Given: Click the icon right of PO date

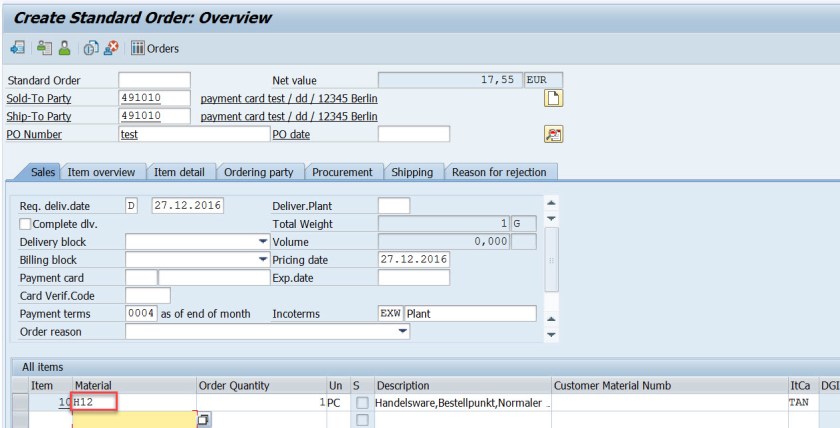Looking at the screenshot, I should click(553, 134).
